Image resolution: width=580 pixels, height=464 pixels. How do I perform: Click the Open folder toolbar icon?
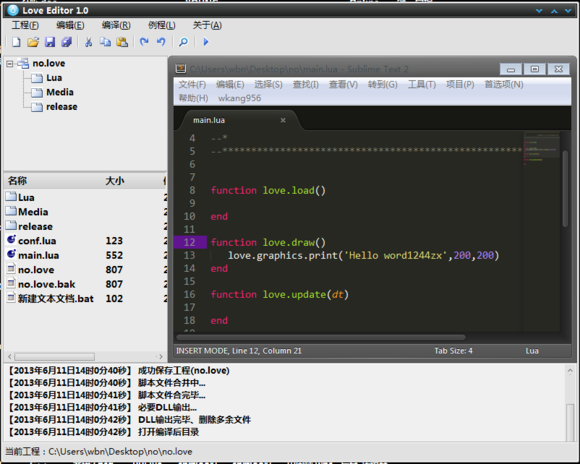point(33,42)
